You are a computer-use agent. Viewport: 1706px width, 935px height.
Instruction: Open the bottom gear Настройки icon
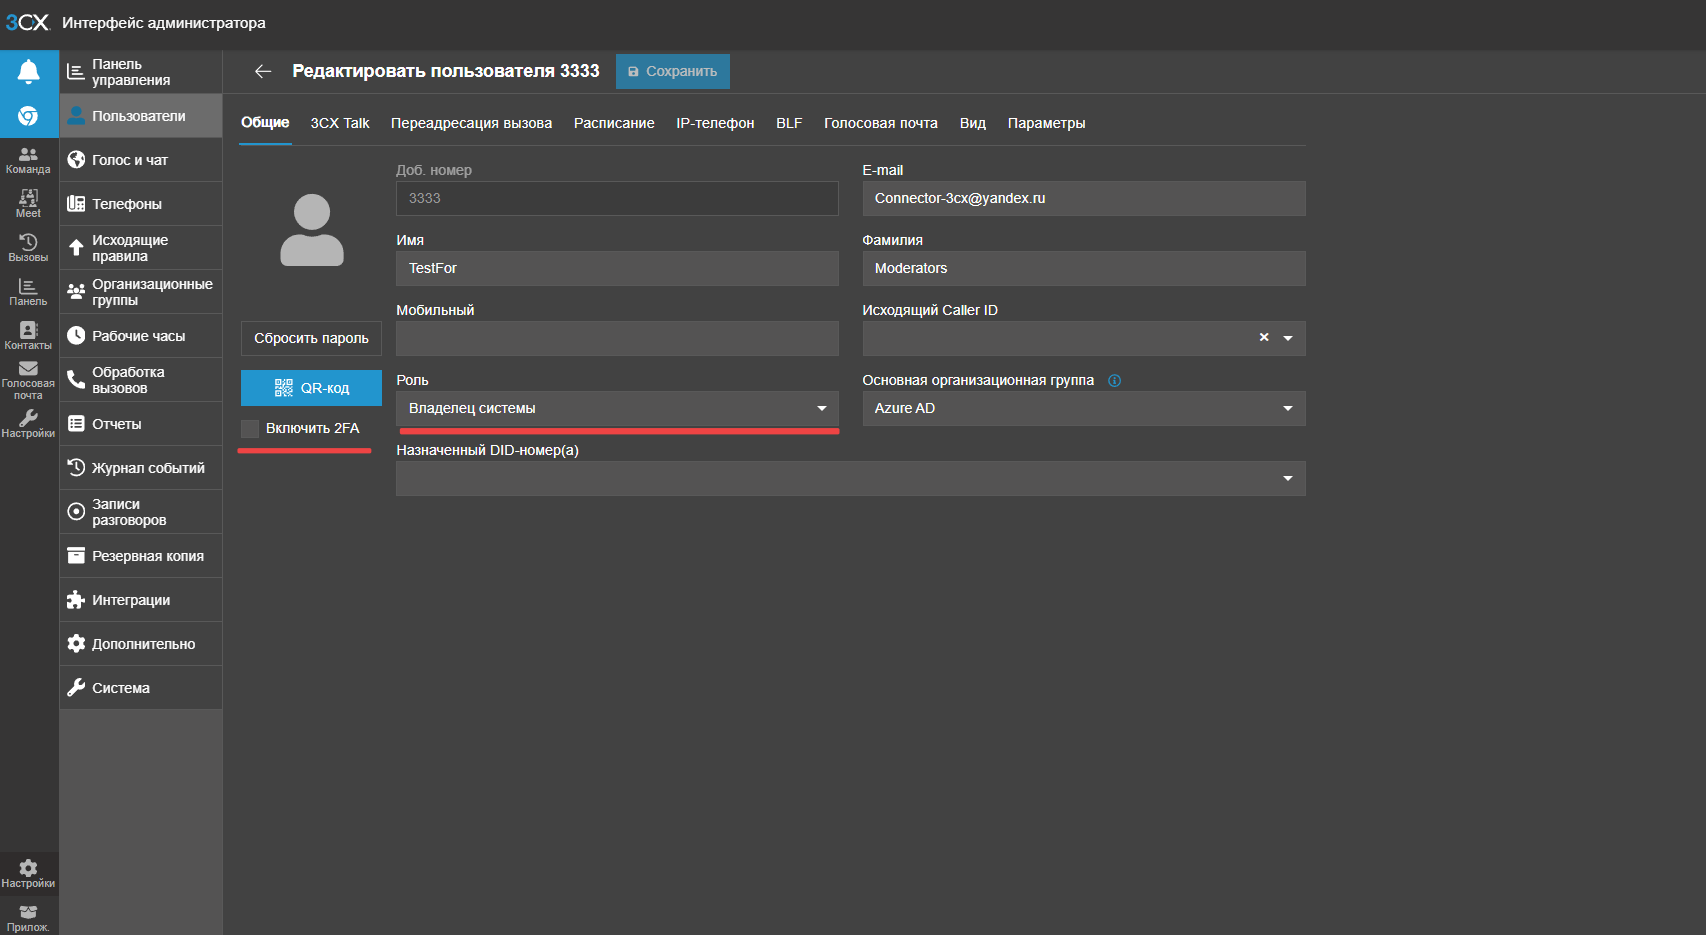(x=28, y=874)
